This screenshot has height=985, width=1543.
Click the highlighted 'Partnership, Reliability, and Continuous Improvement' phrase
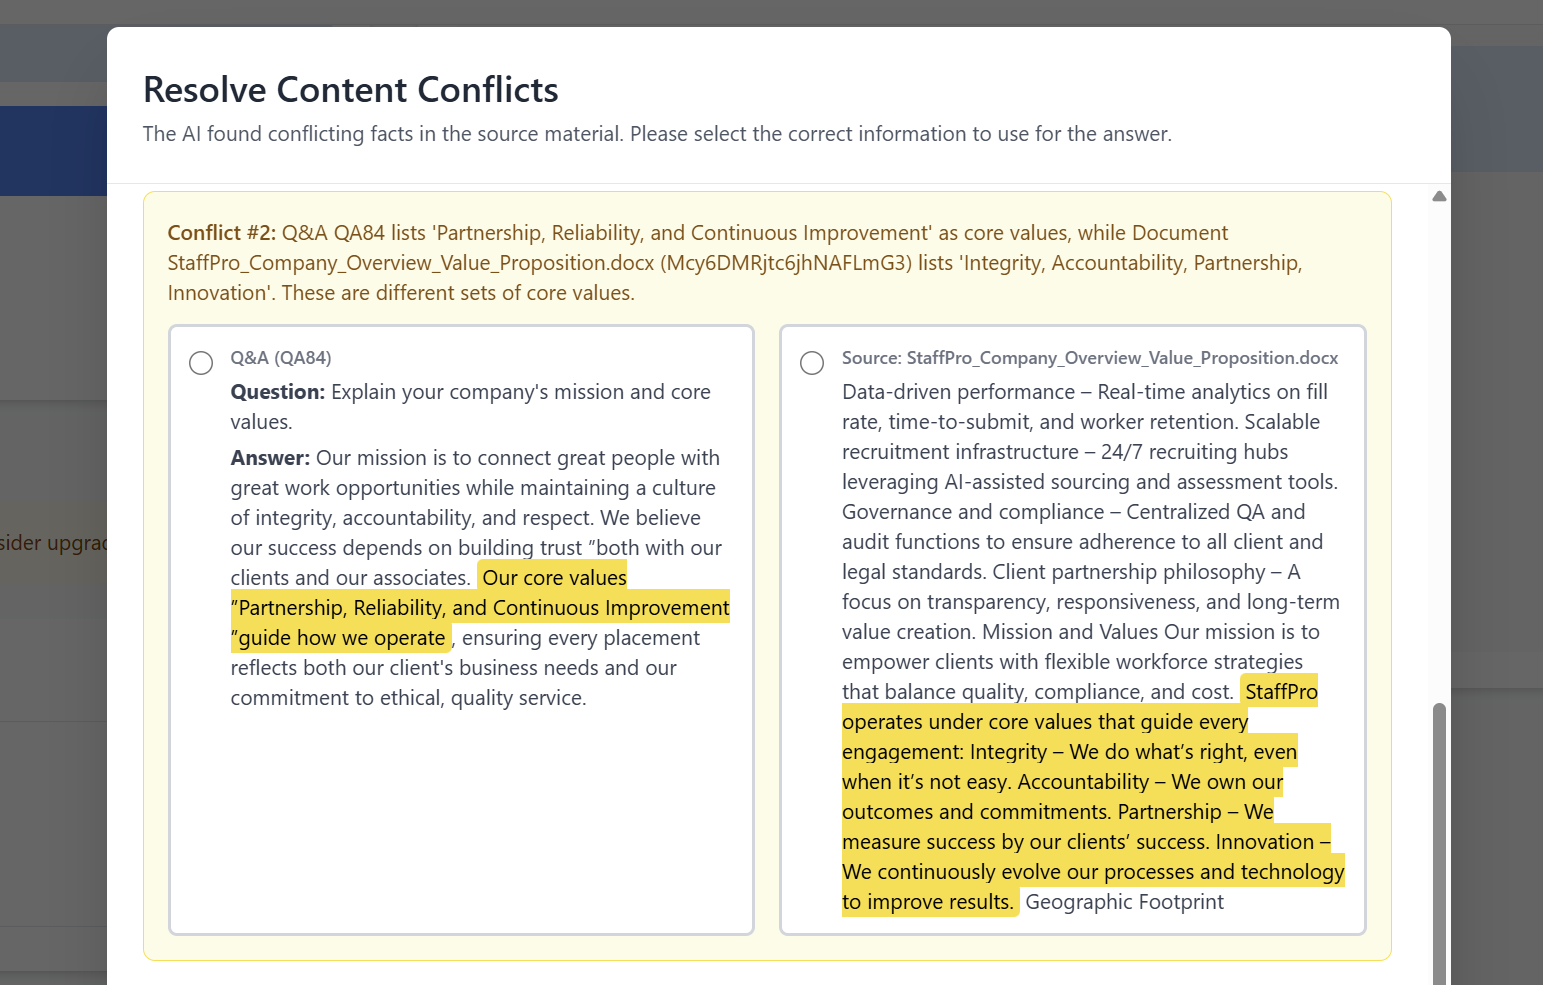(x=480, y=607)
